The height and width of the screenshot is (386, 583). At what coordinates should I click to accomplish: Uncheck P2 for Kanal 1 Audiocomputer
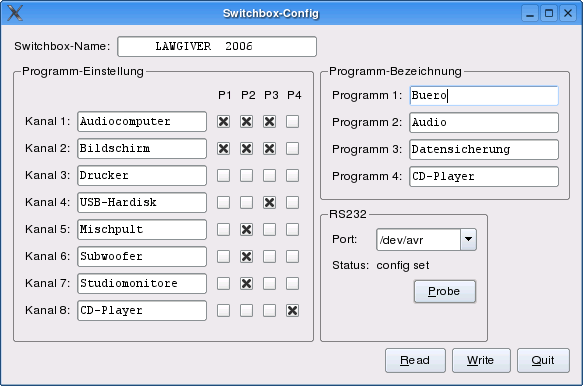[247, 122]
